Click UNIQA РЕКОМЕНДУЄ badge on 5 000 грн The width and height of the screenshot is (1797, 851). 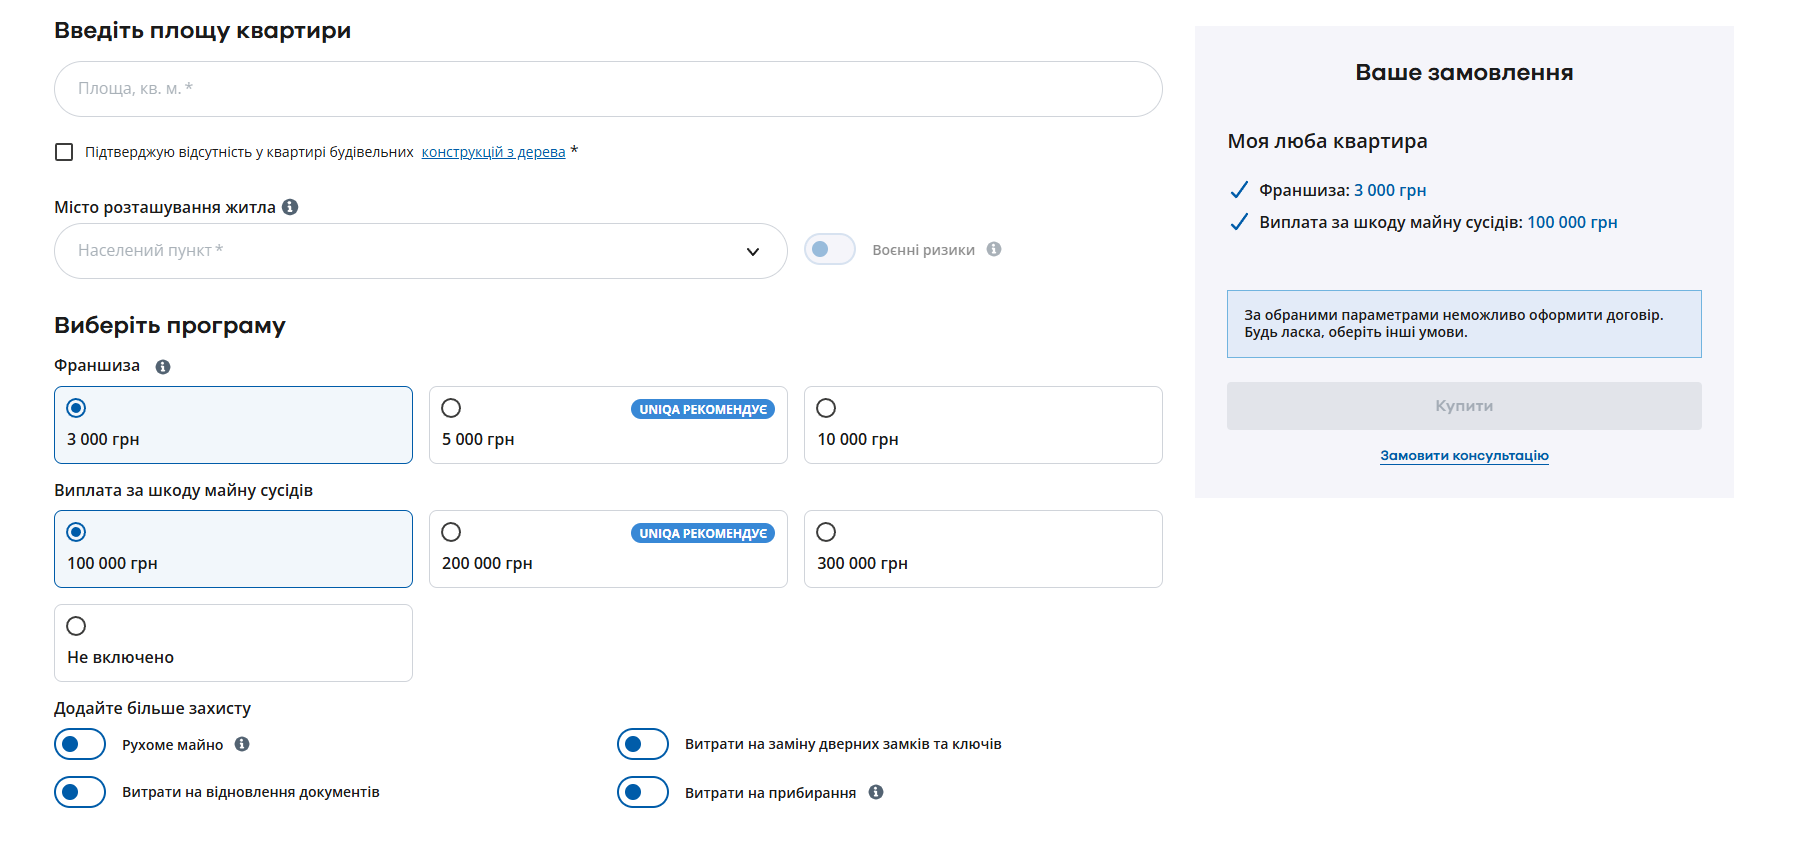point(702,409)
